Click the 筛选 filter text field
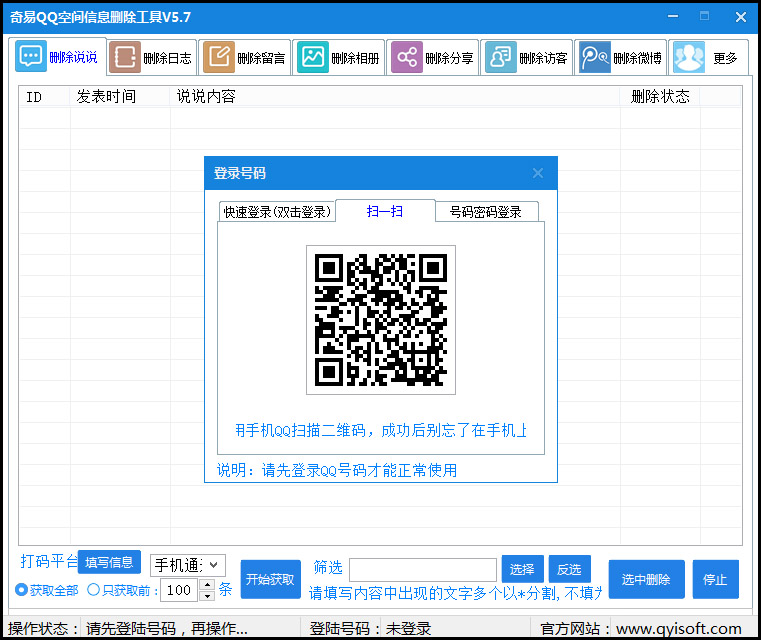This screenshot has height=640, width=761. click(x=422, y=569)
